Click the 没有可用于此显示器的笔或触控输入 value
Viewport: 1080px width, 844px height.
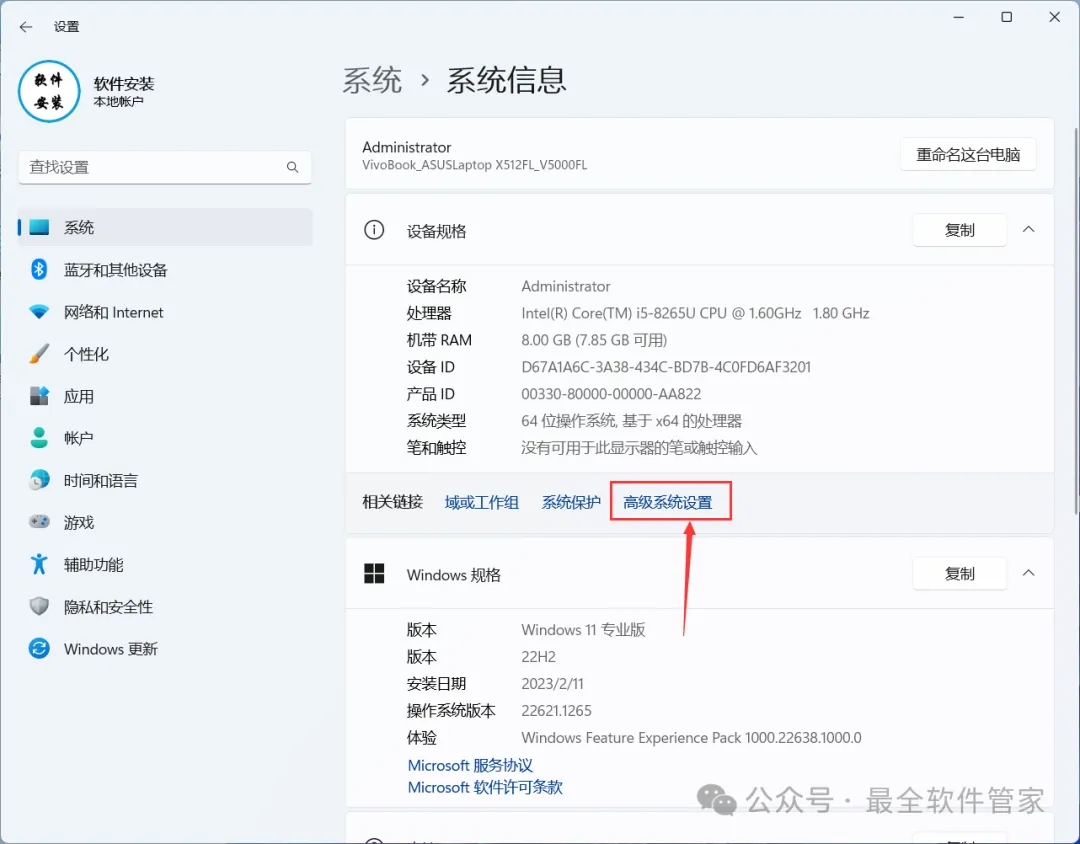(x=639, y=448)
